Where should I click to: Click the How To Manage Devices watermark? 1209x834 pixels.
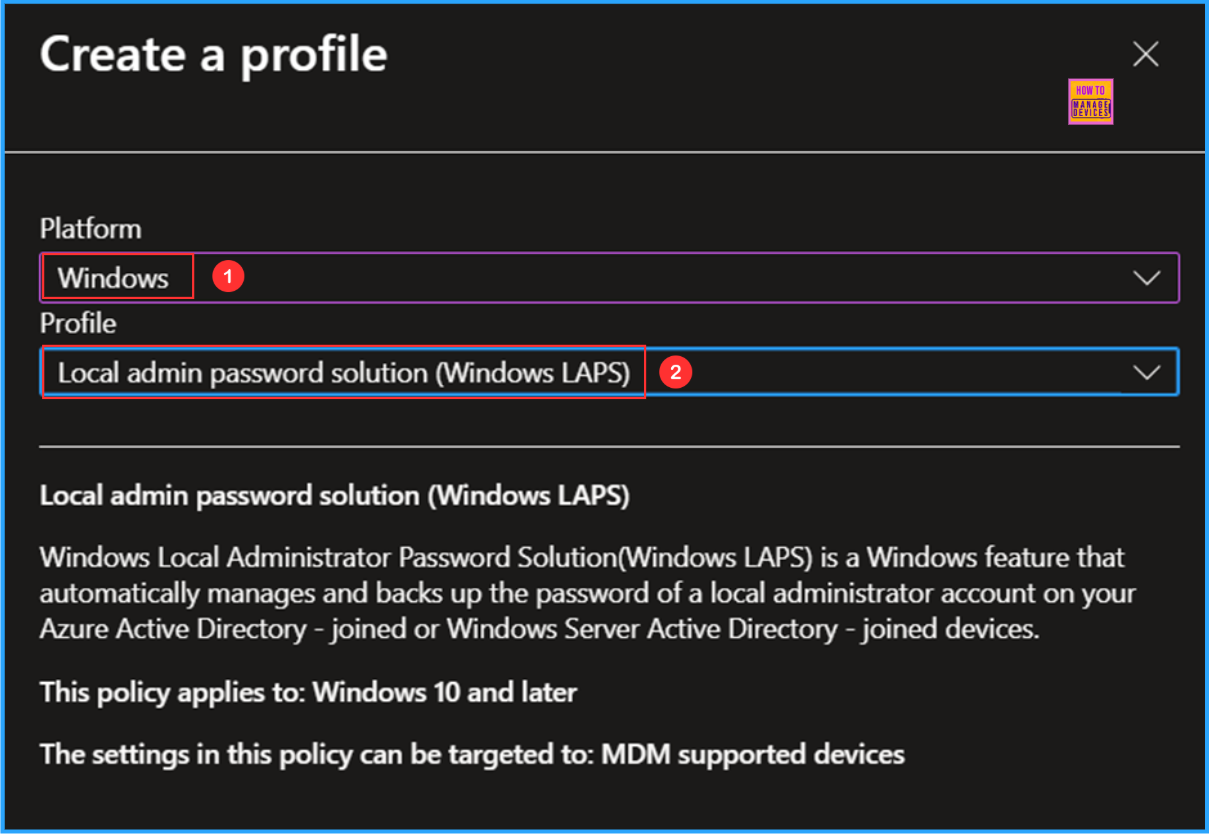[1090, 101]
